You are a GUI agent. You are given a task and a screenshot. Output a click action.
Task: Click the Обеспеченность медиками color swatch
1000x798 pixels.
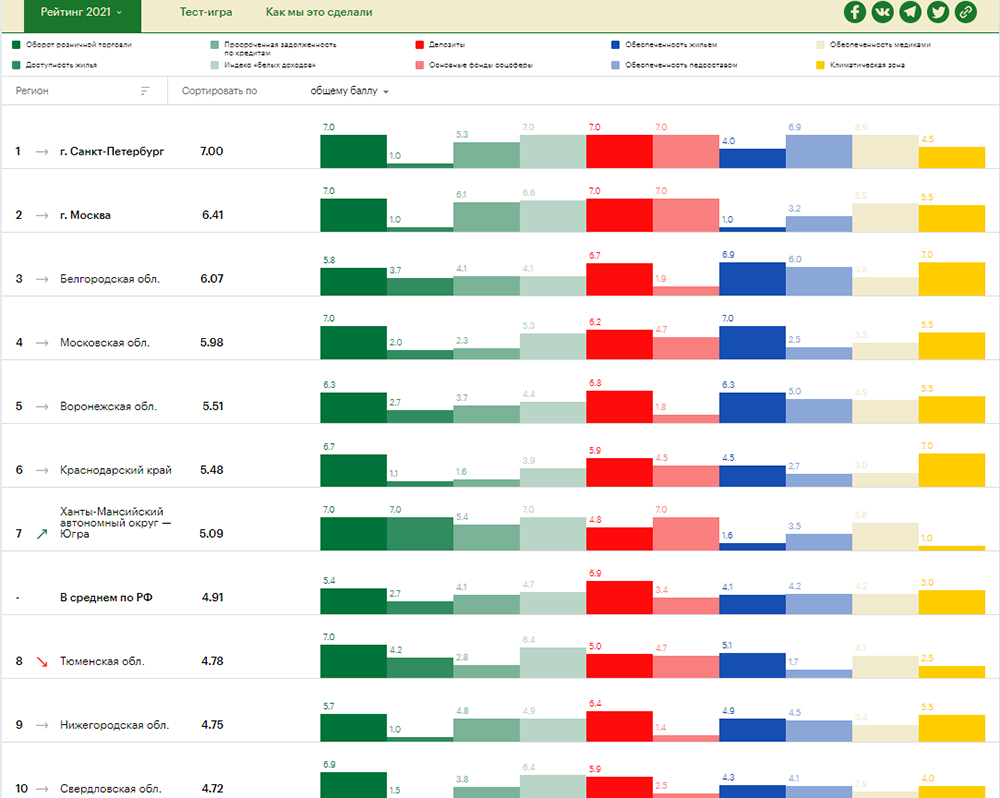(x=821, y=45)
